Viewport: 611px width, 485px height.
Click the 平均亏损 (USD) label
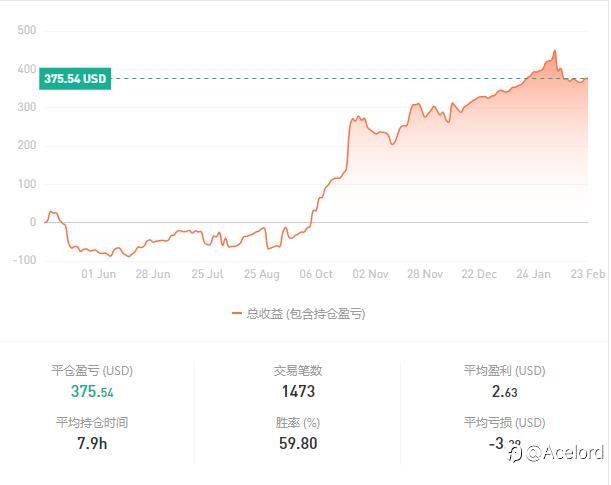(x=504, y=422)
